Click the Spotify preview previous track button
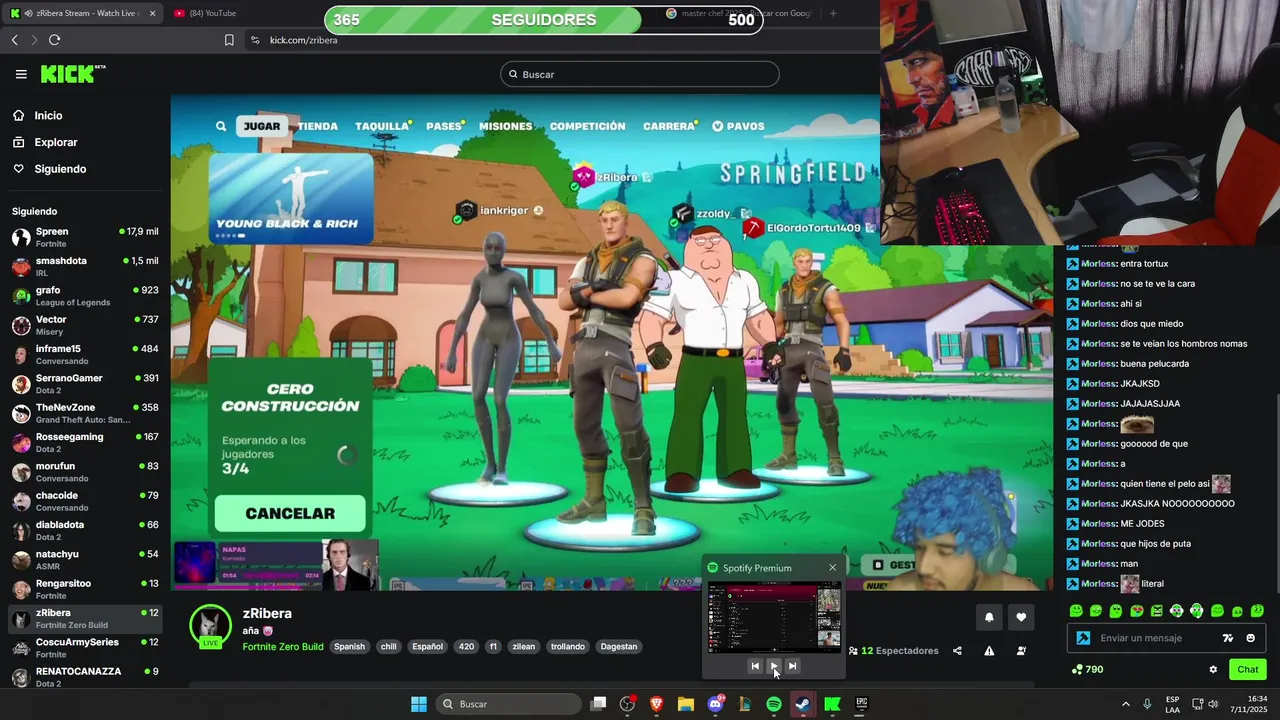This screenshot has height=720, width=1280. coord(755,666)
